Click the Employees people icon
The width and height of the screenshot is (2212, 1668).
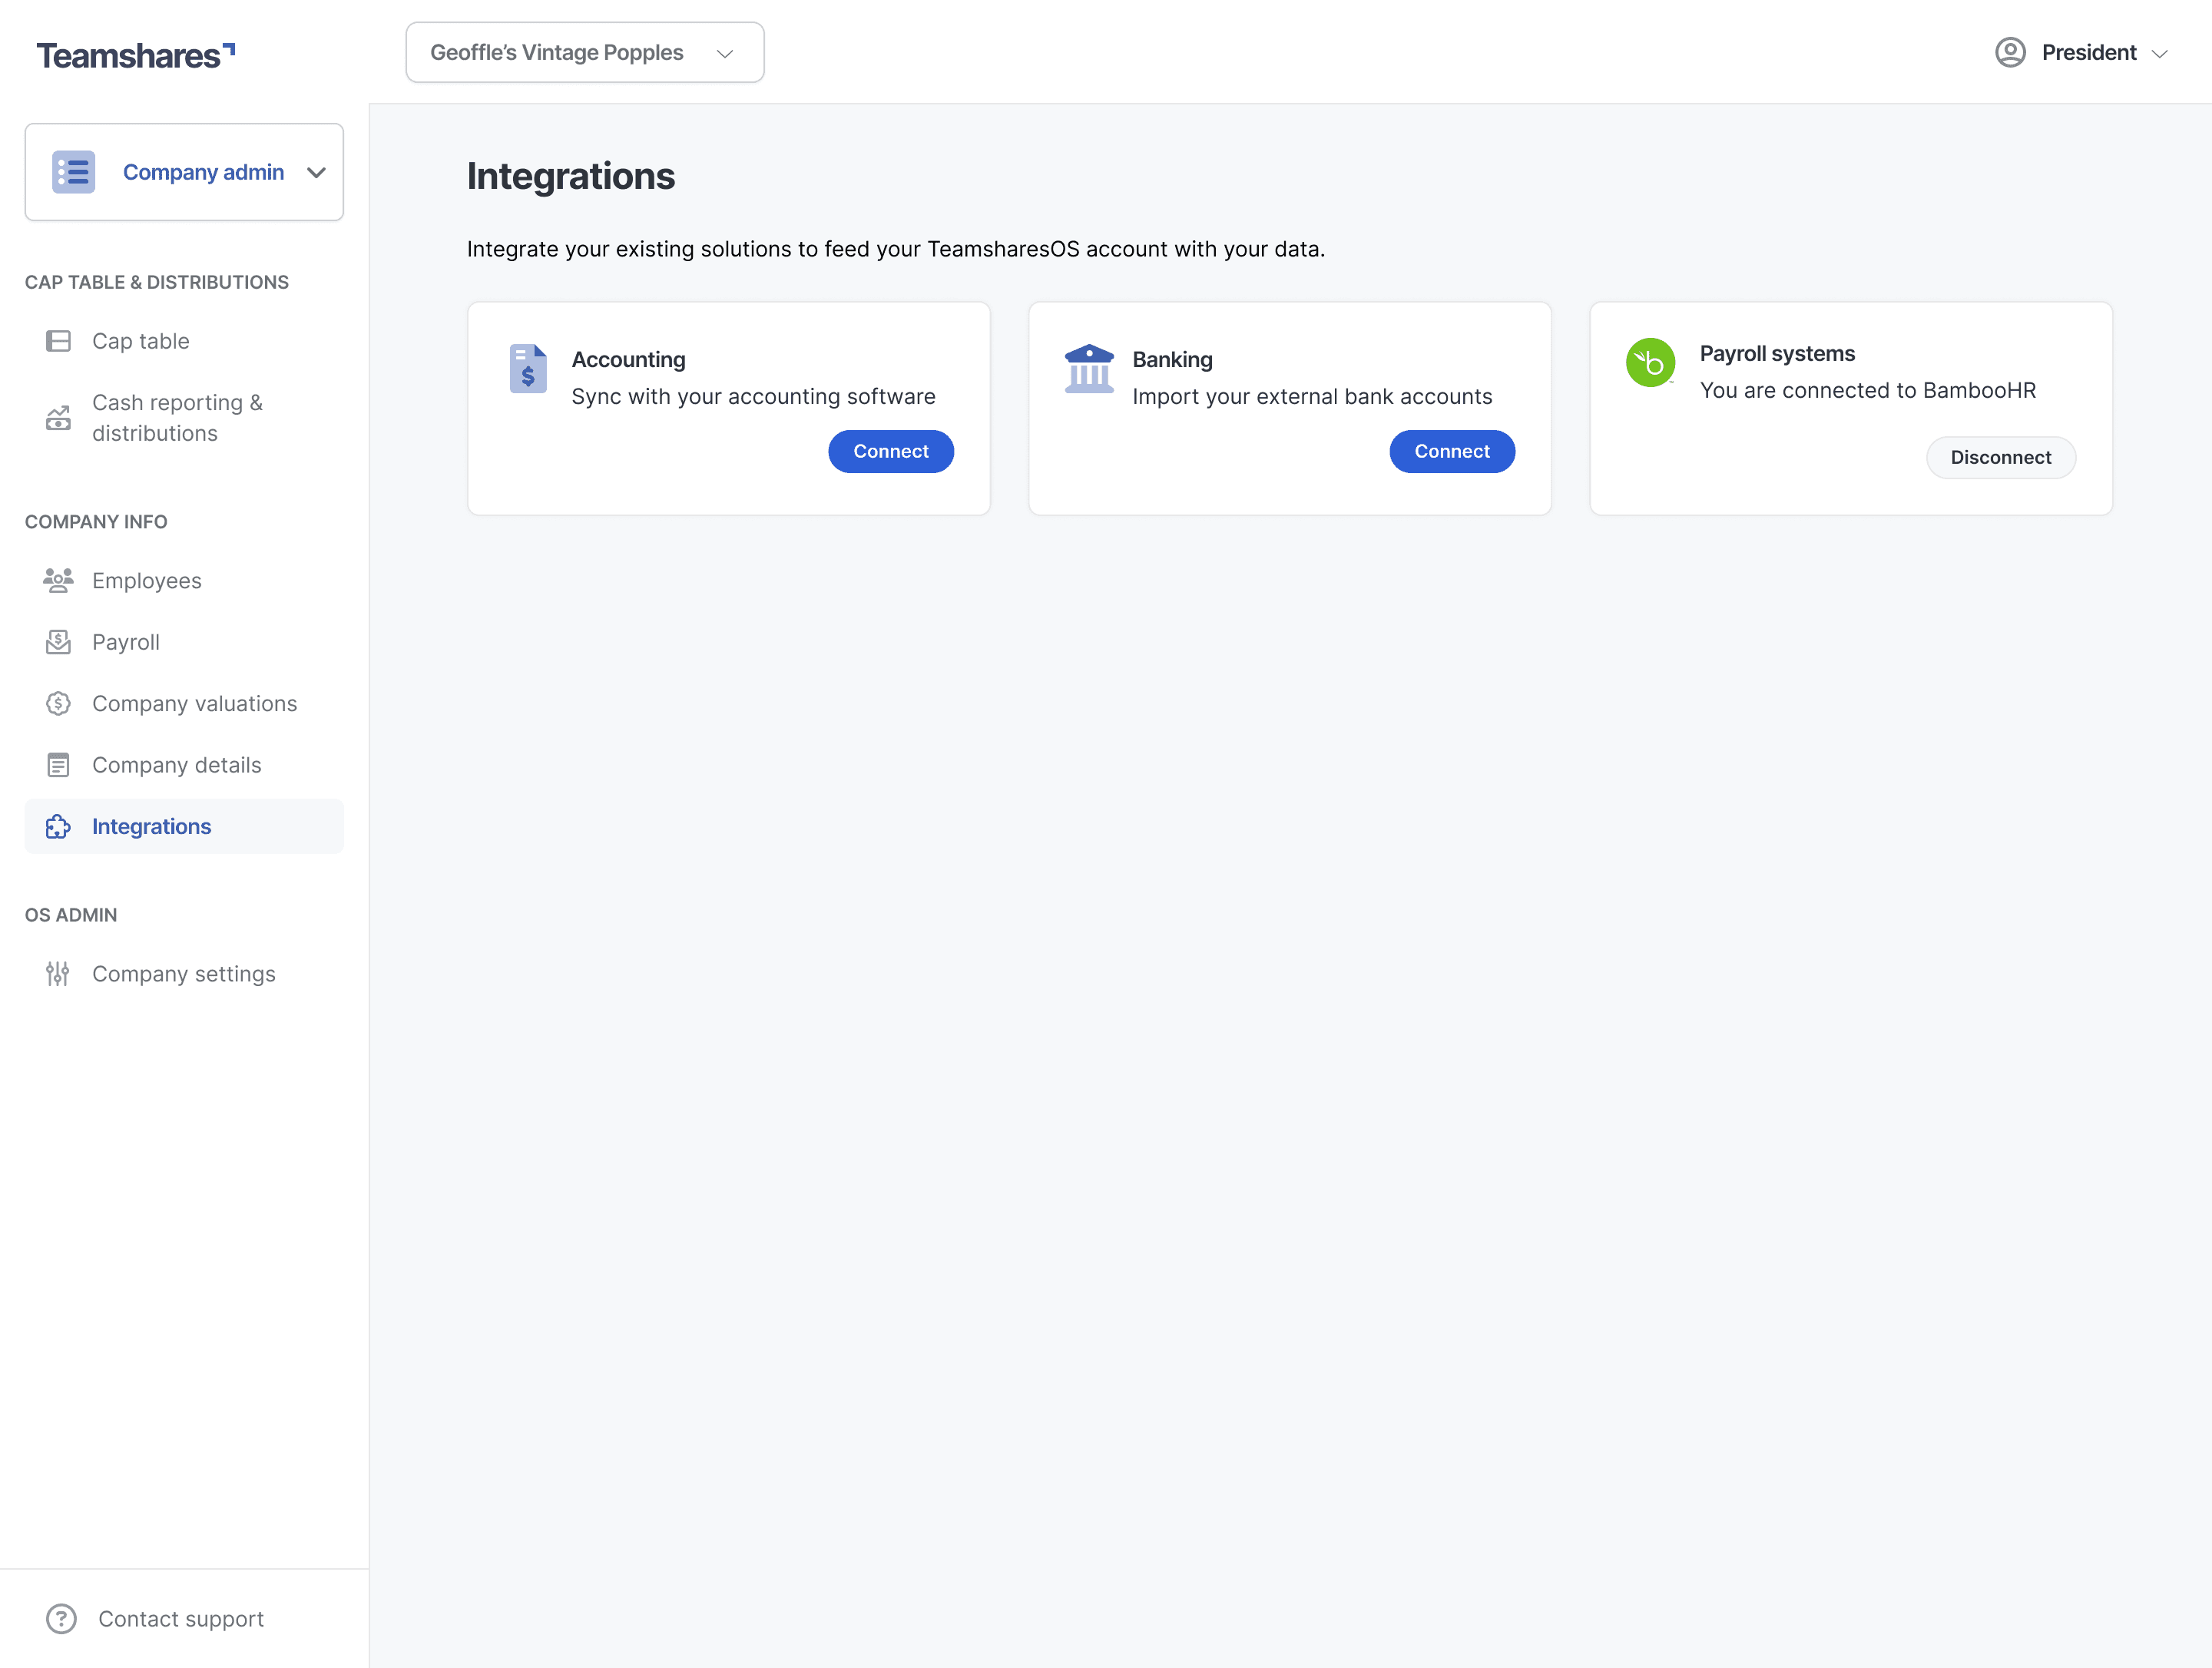click(x=58, y=580)
